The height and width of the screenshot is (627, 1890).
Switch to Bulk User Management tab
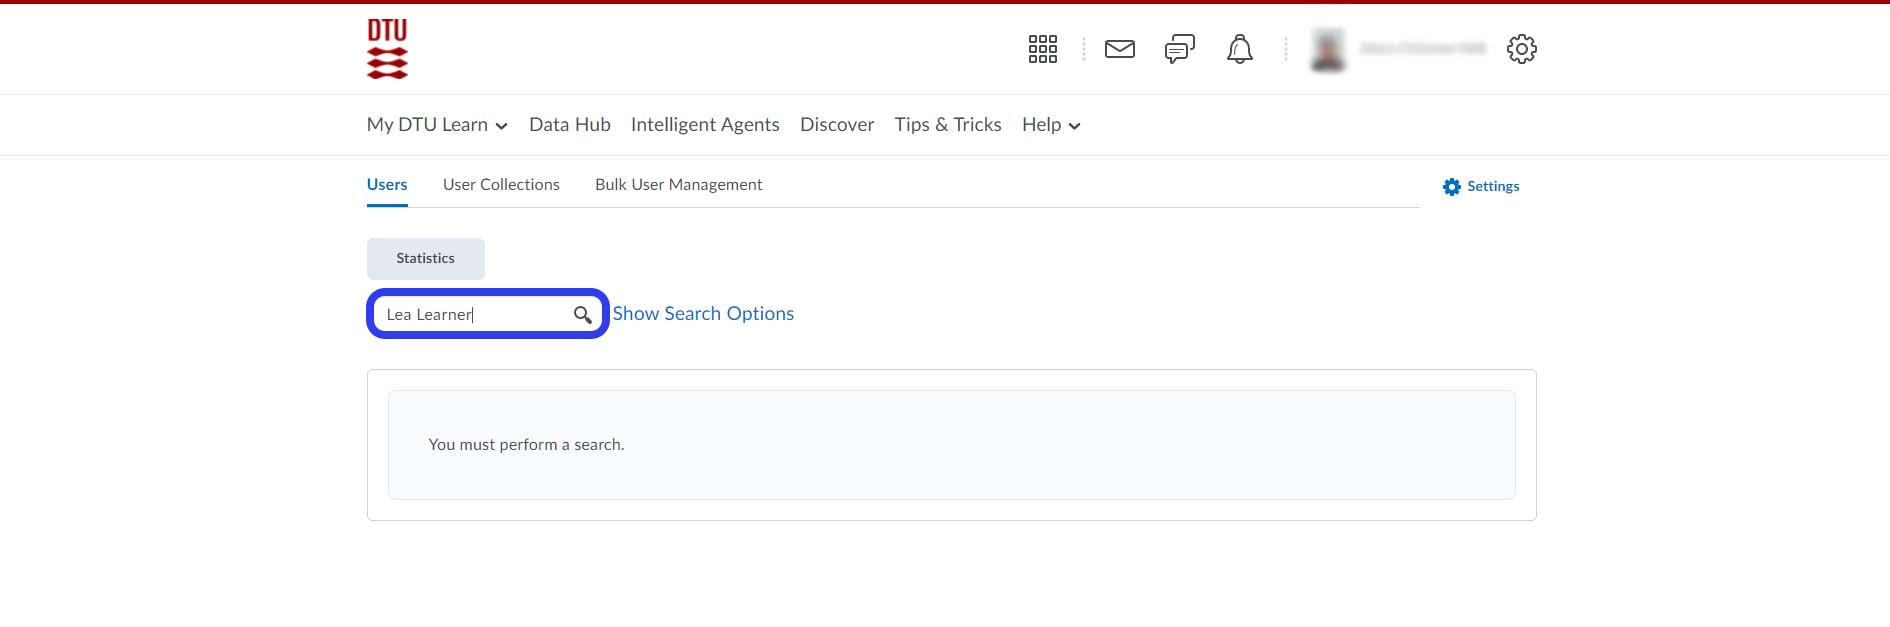click(x=678, y=185)
